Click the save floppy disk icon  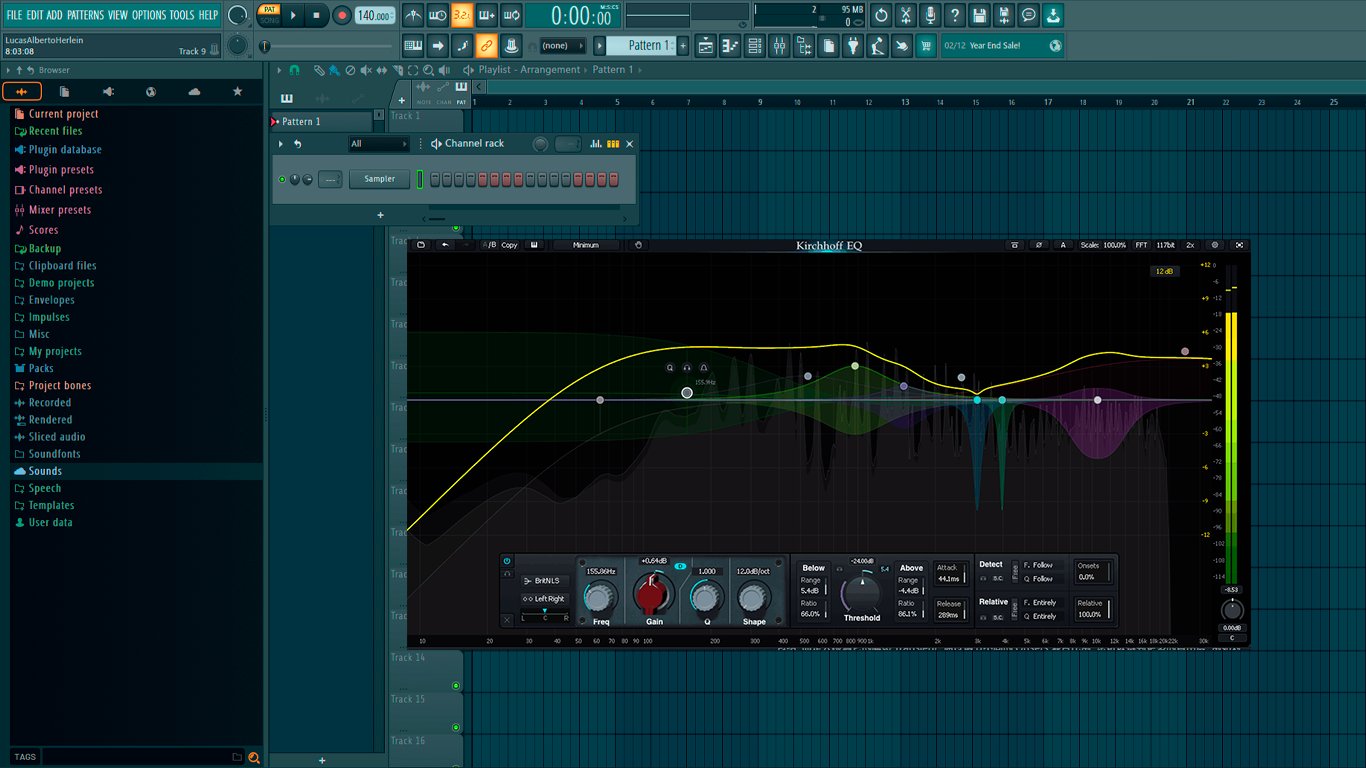click(979, 15)
